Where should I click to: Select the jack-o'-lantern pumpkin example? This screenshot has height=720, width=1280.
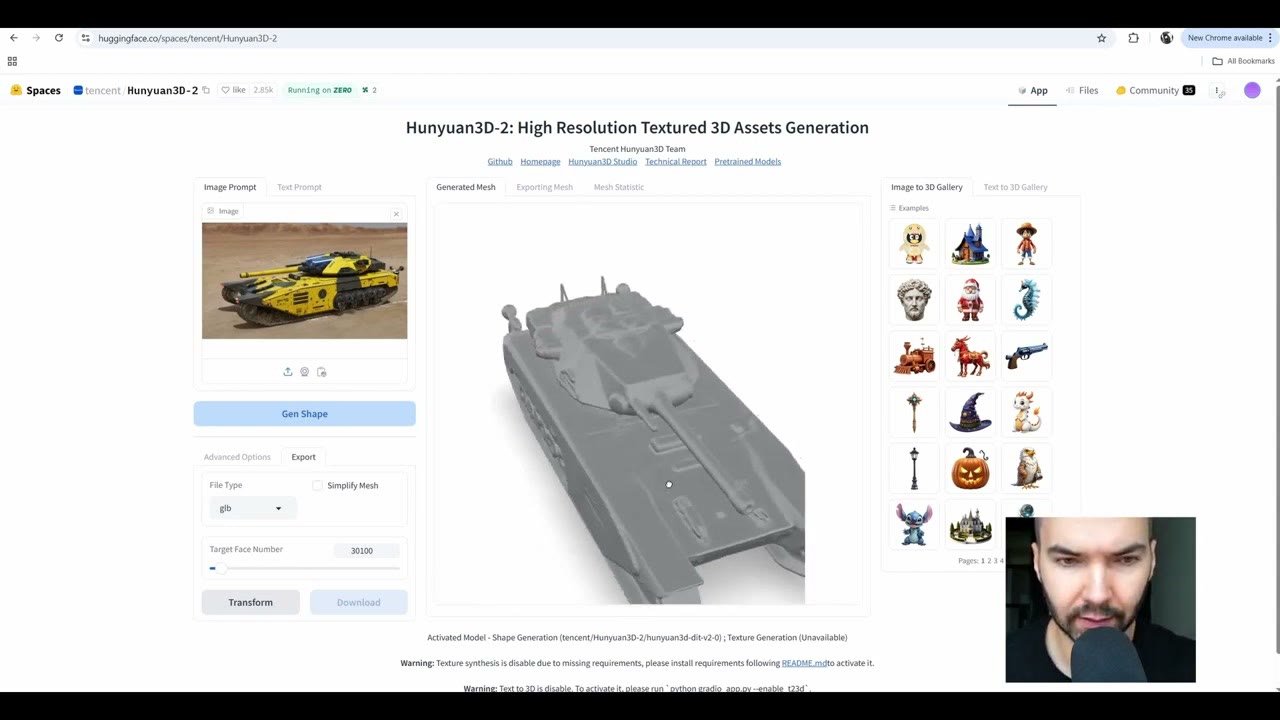(970, 468)
